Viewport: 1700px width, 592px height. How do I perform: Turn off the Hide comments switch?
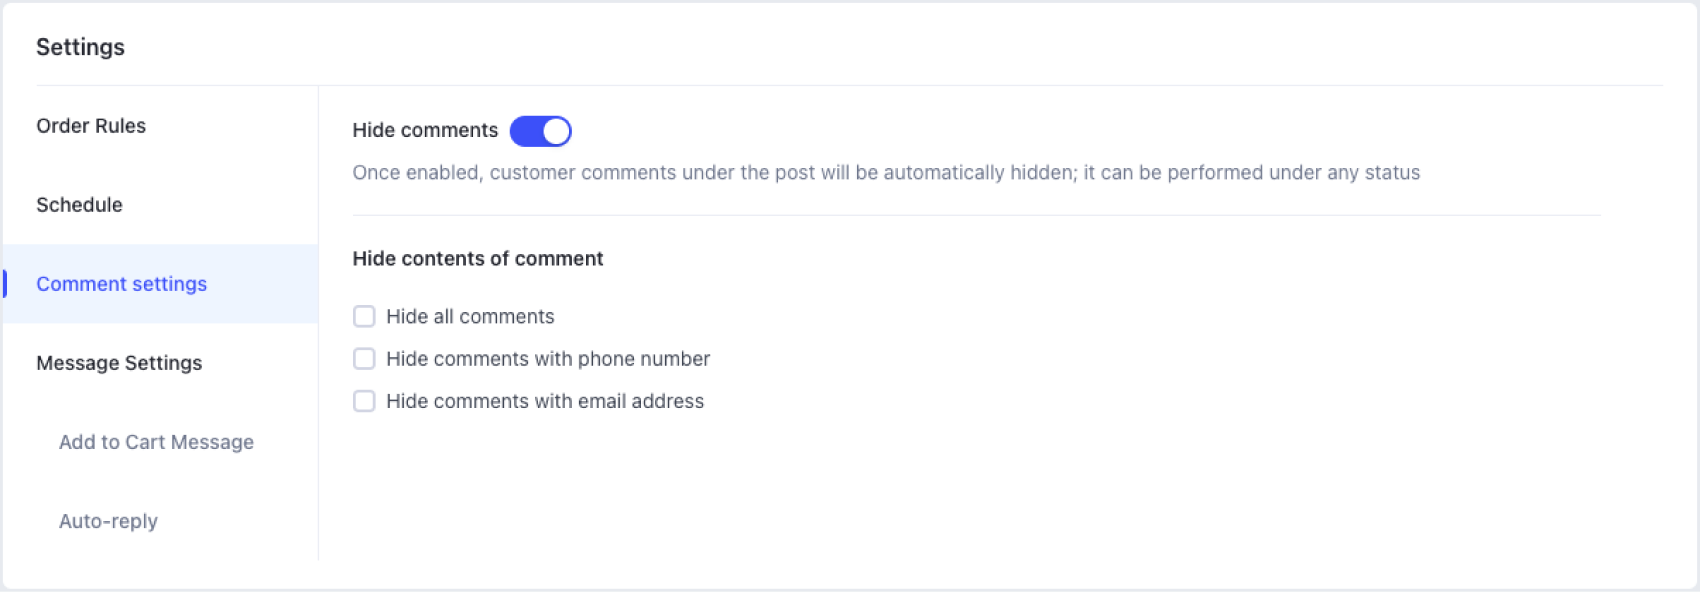click(x=540, y=131)
